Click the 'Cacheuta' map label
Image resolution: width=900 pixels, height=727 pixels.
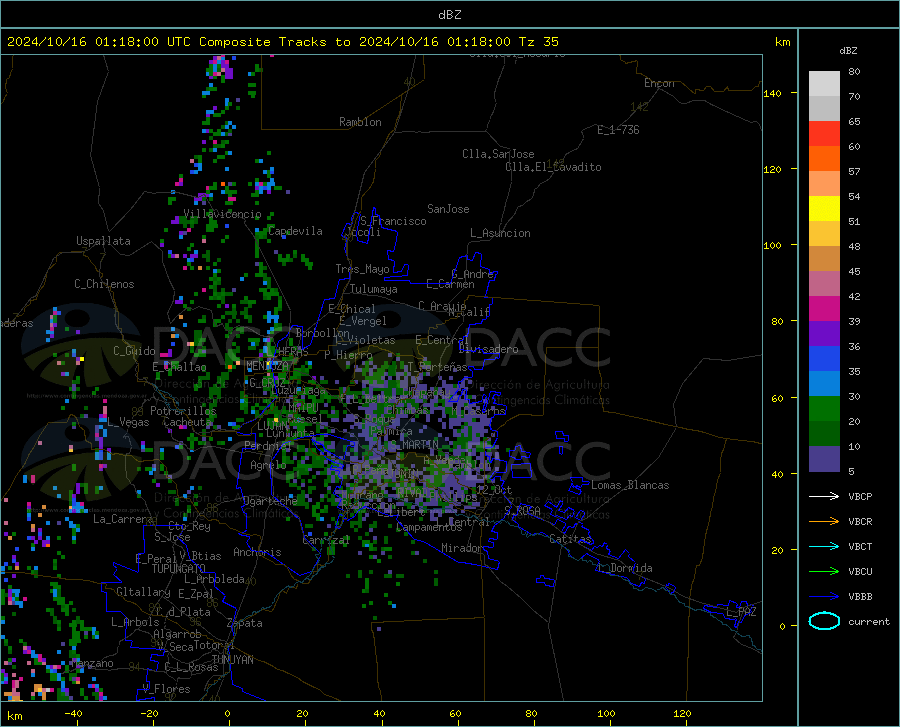pos(188,422)
